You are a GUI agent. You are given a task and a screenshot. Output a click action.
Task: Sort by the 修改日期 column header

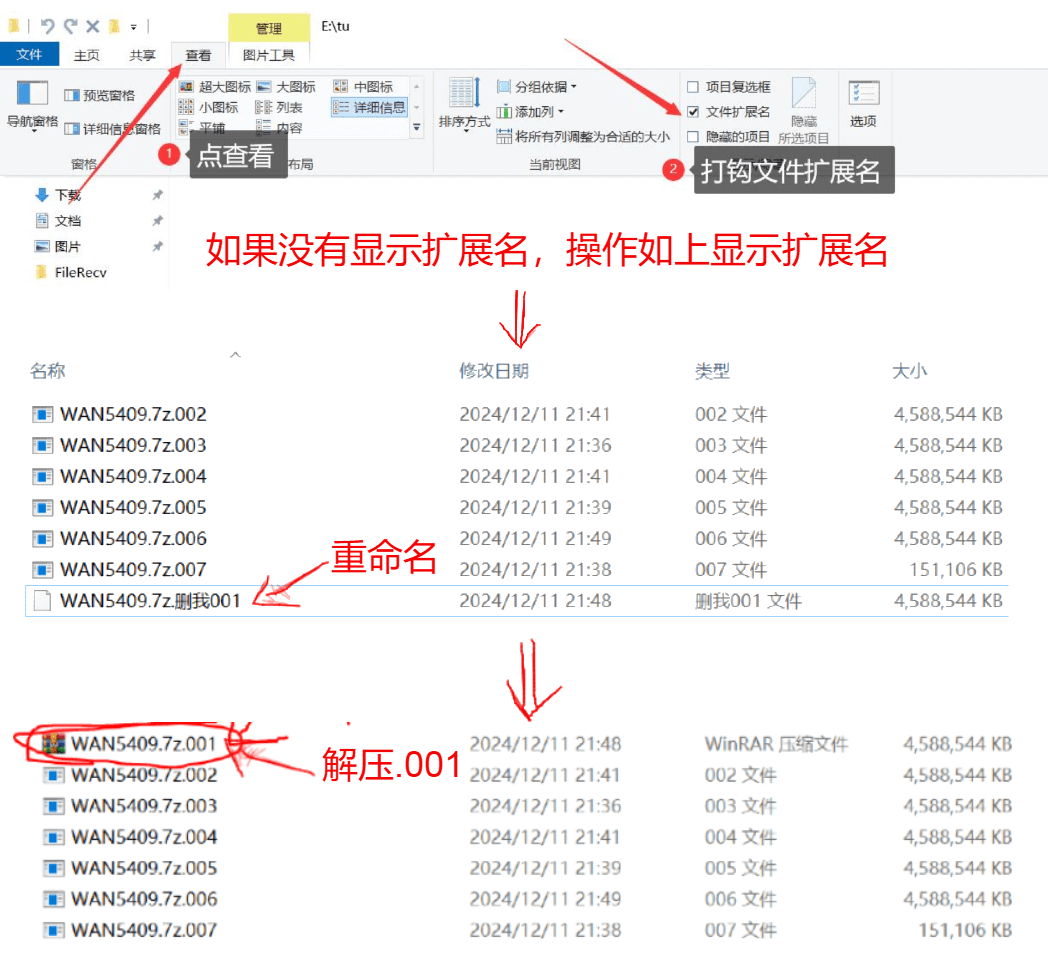(494, 371)
